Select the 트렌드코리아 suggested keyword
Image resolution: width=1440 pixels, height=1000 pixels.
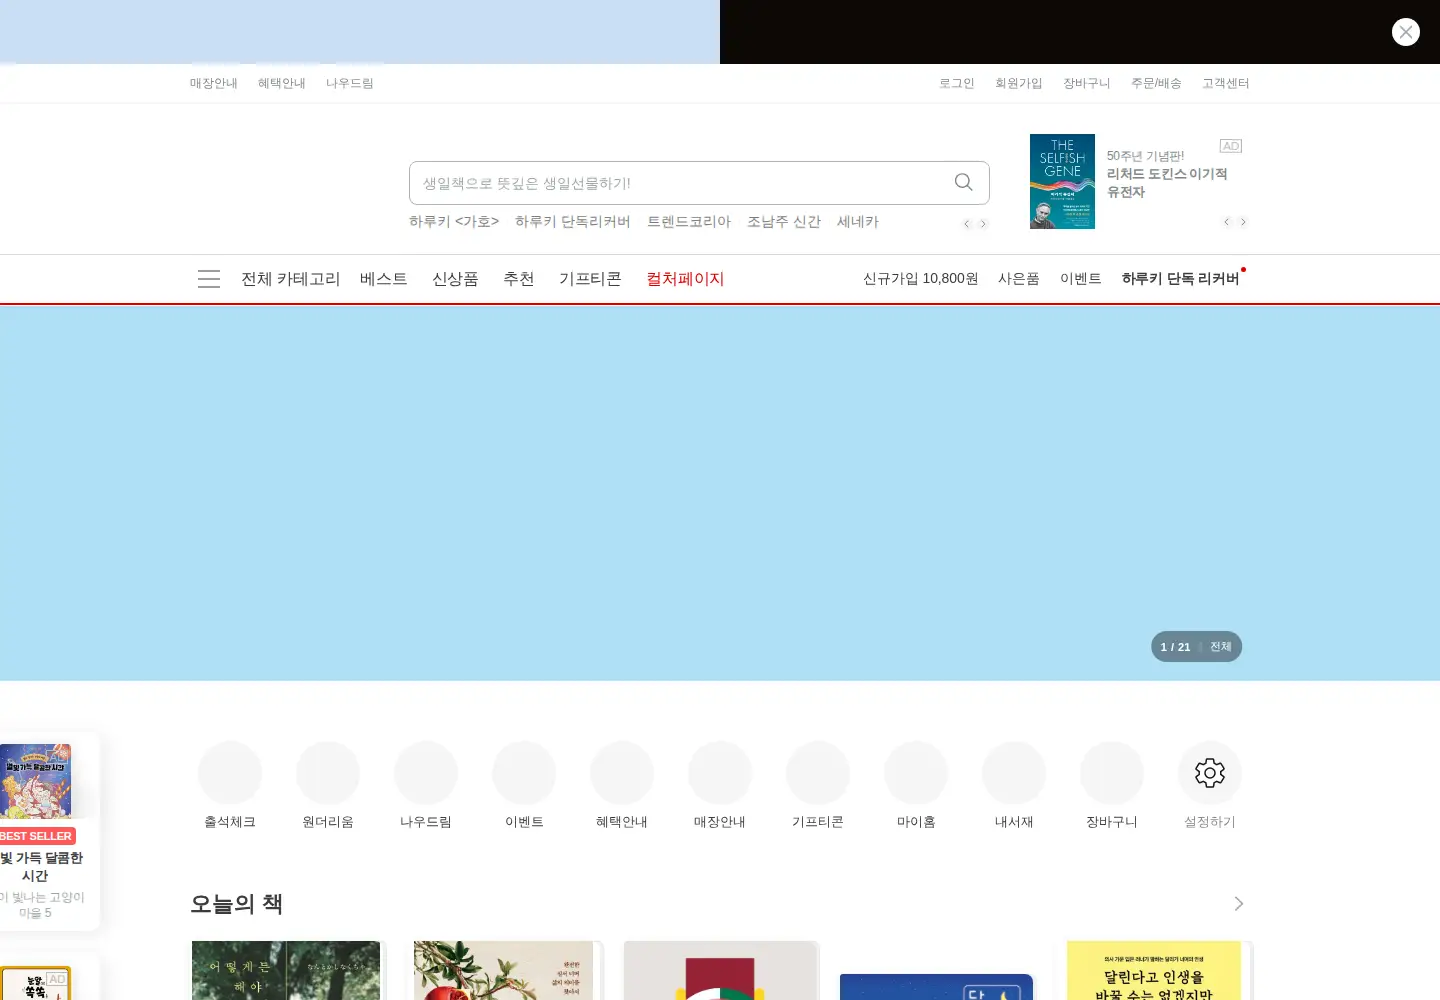(689, 222)
